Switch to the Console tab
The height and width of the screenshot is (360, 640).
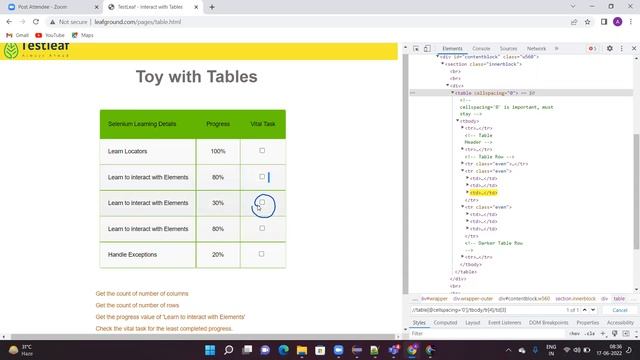click(481, 49)
